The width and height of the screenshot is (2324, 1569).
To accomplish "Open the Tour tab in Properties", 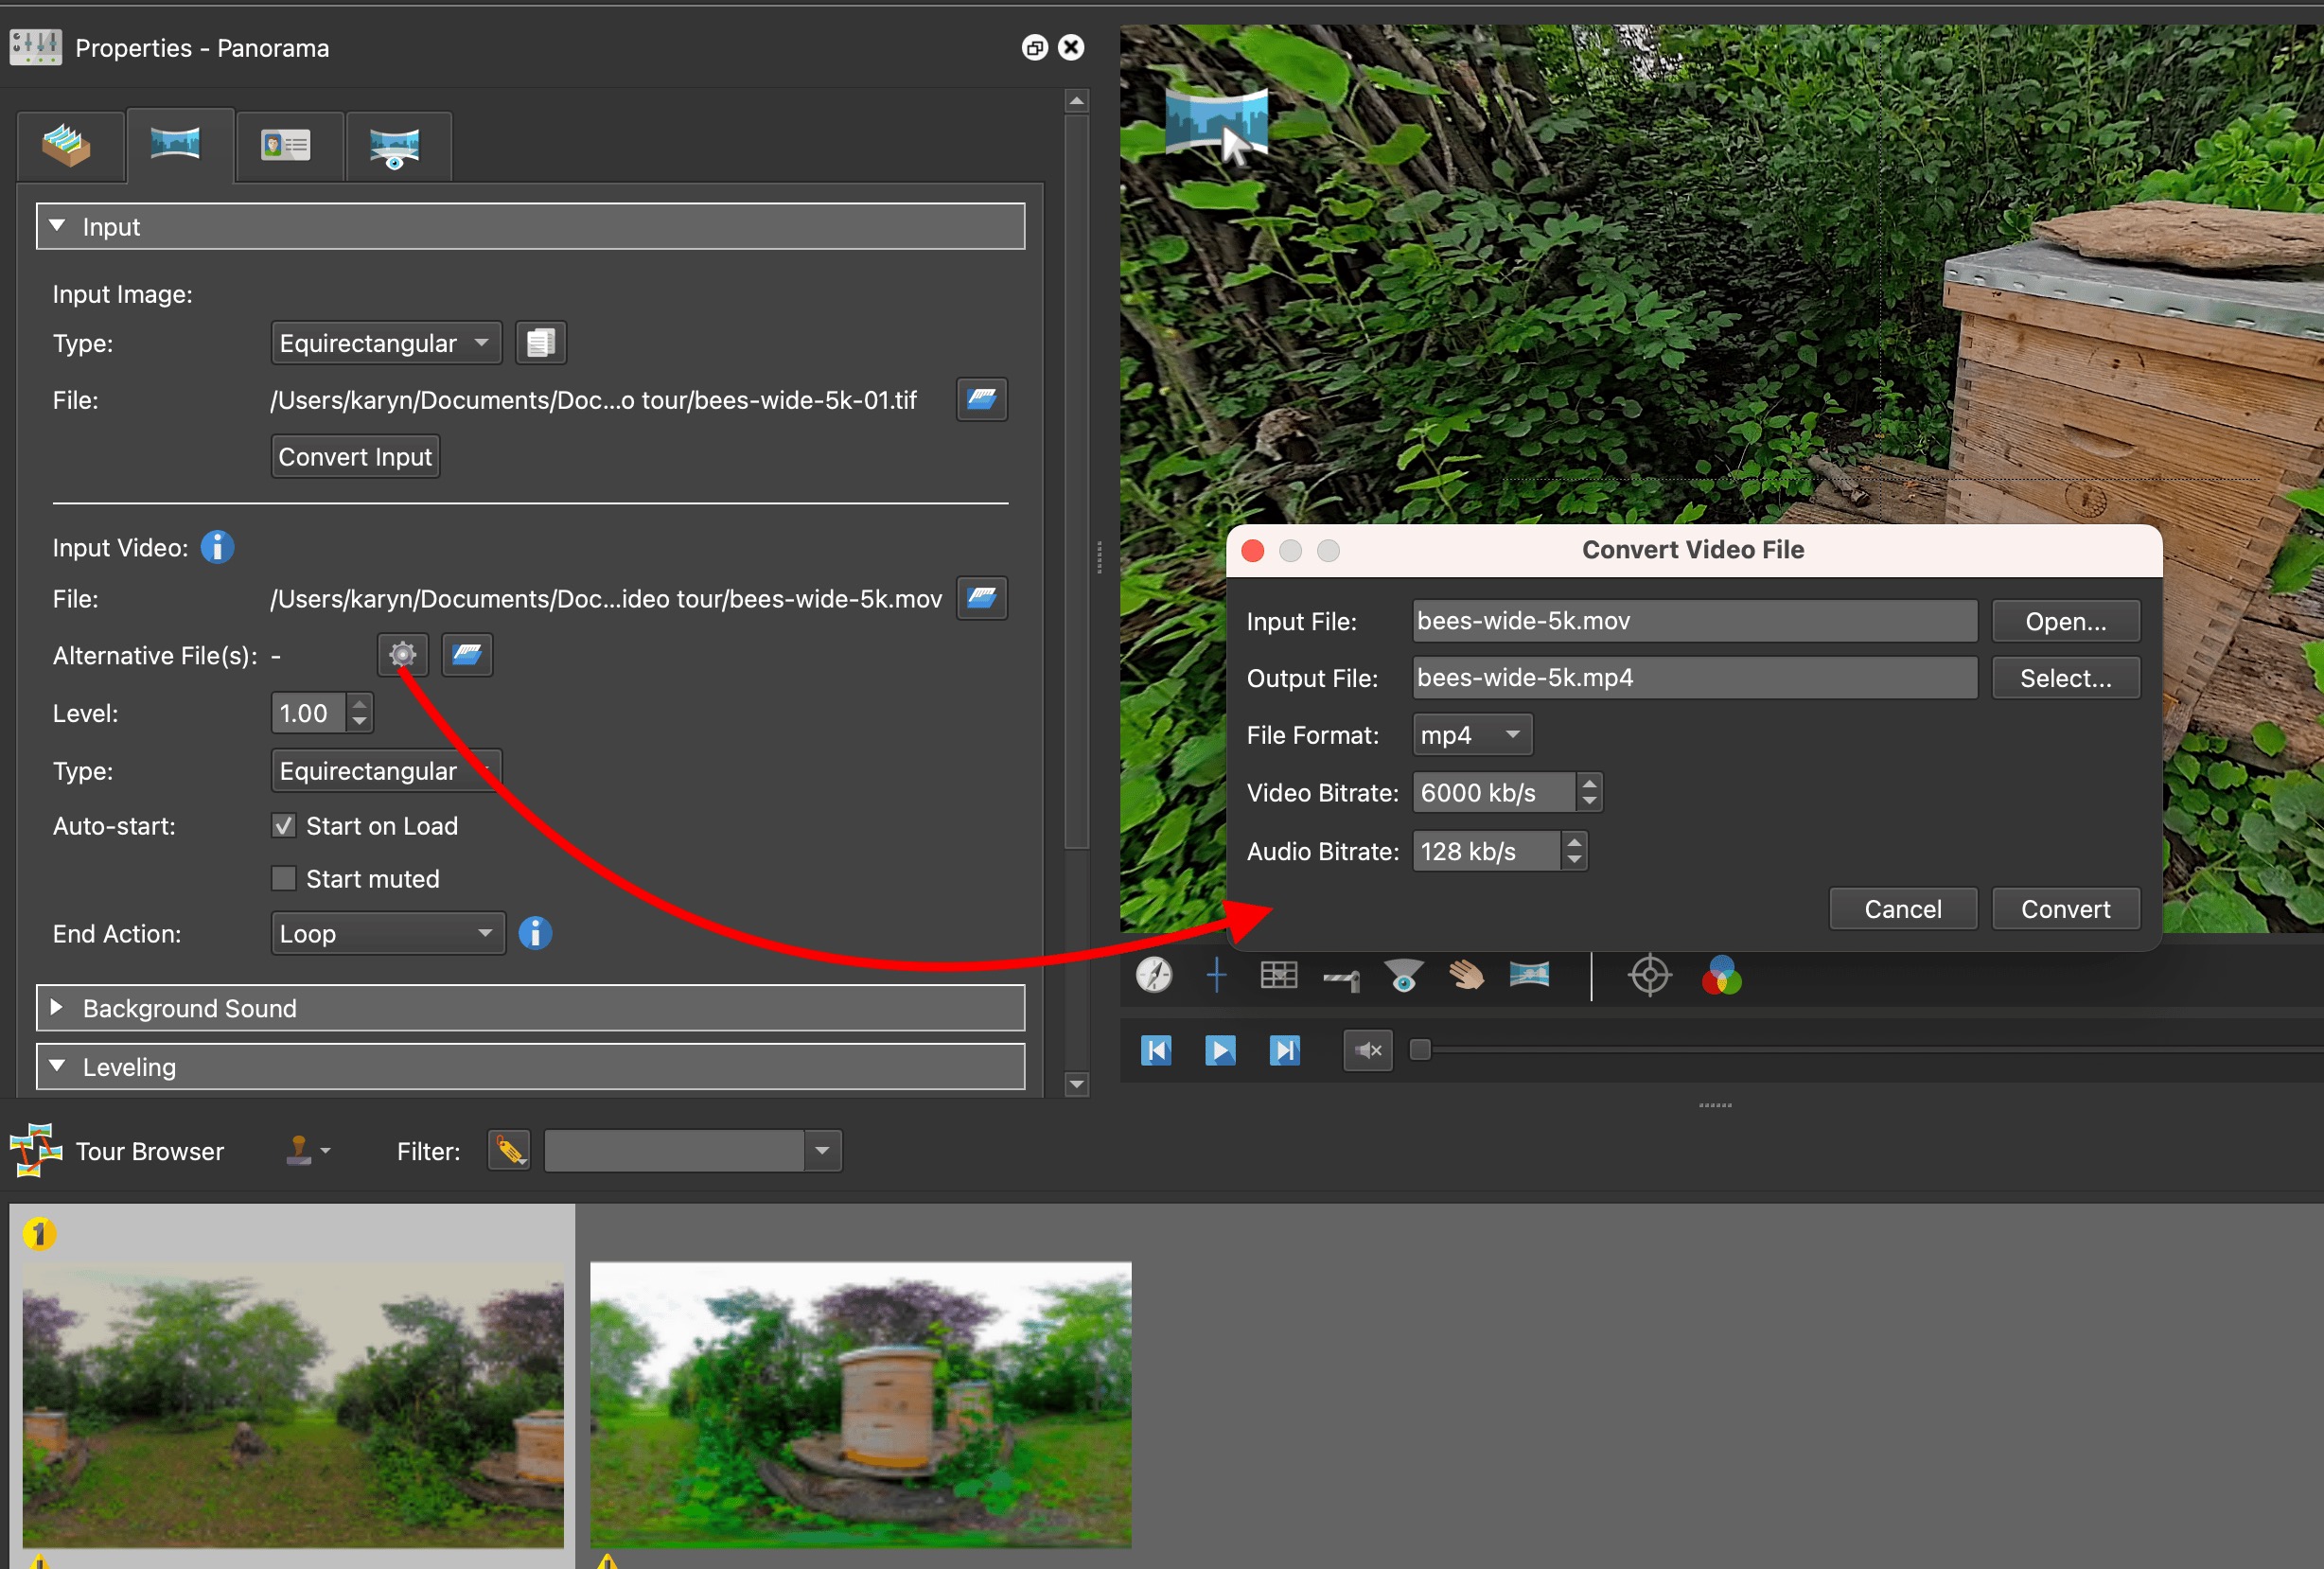I will pos(68,146).
